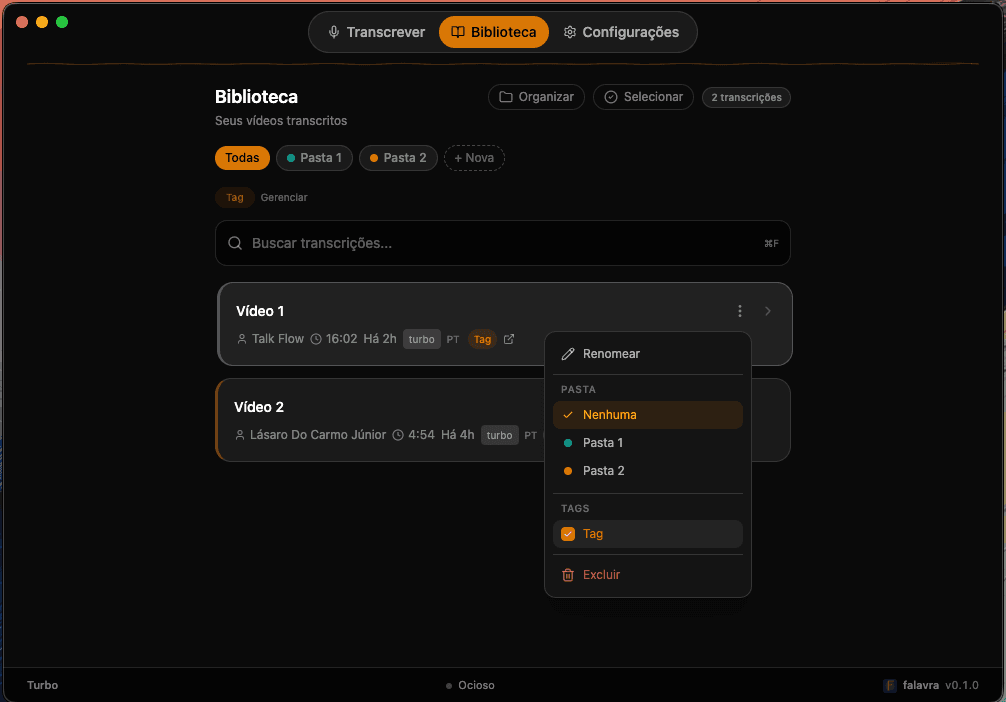1006x702 pixels.
Task: Select Pasta 1 from the PASTA menu
Action: (x=604, y=442)
